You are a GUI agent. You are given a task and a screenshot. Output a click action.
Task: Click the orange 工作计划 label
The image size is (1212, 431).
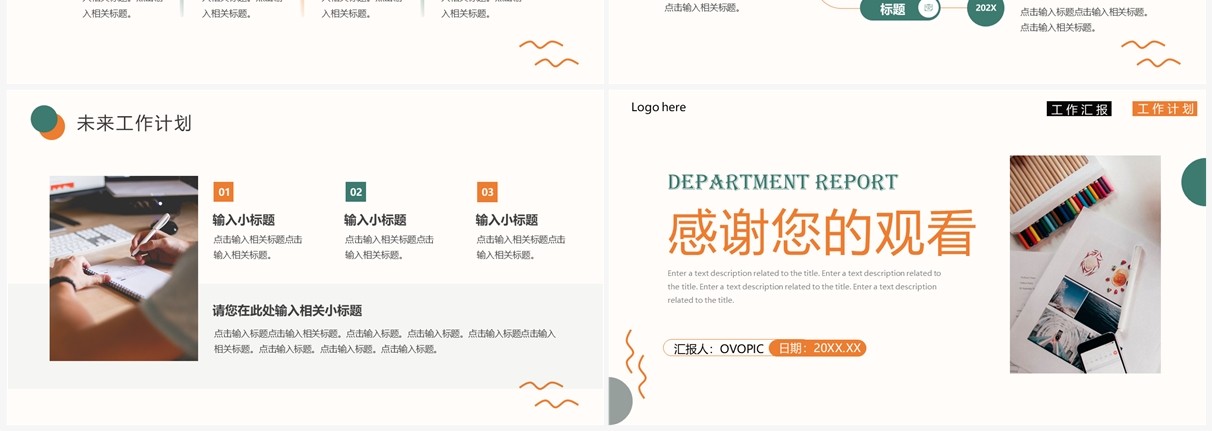pos(1165,109)
